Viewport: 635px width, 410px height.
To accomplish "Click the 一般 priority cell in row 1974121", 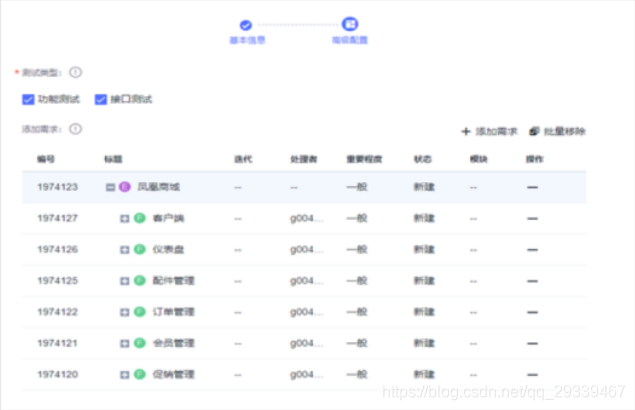I will [x=357, y=343].
